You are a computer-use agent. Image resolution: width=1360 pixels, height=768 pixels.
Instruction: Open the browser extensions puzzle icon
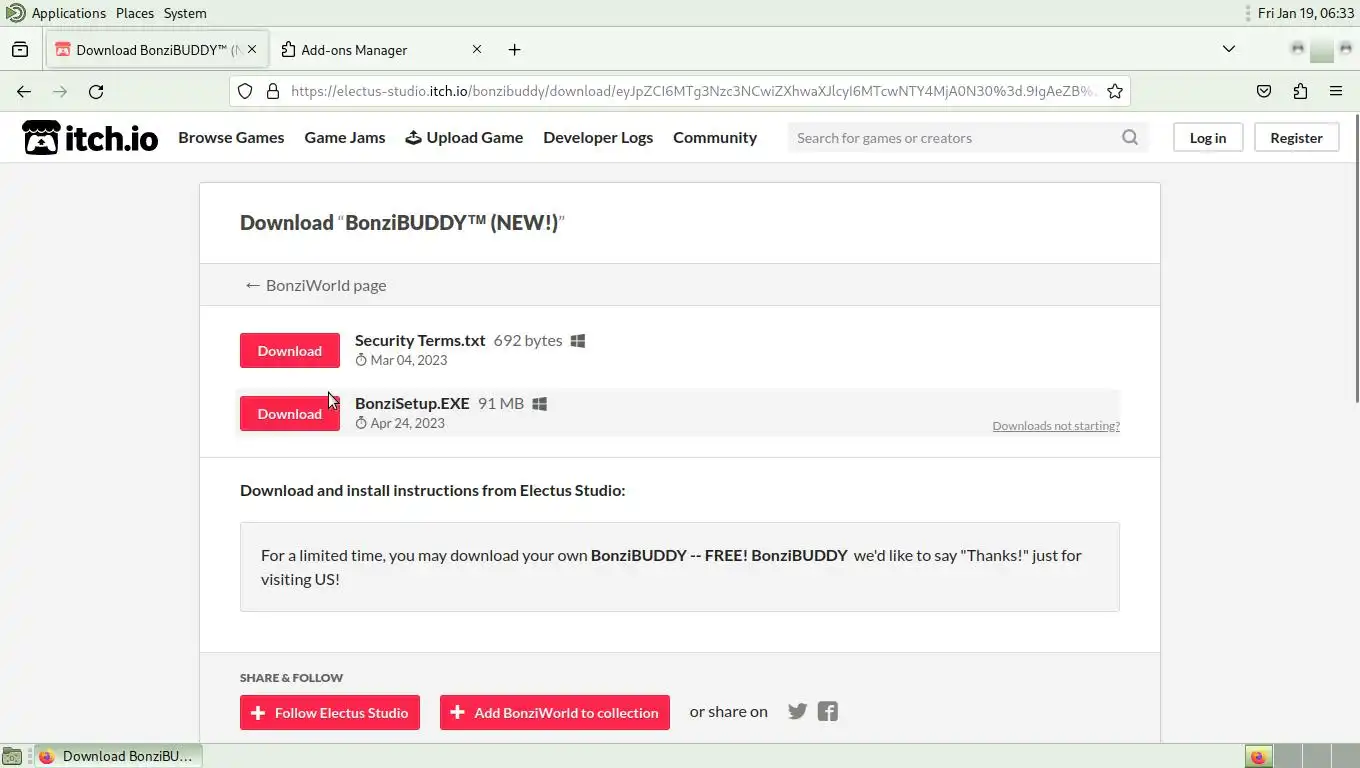(x=1300, y=91)
